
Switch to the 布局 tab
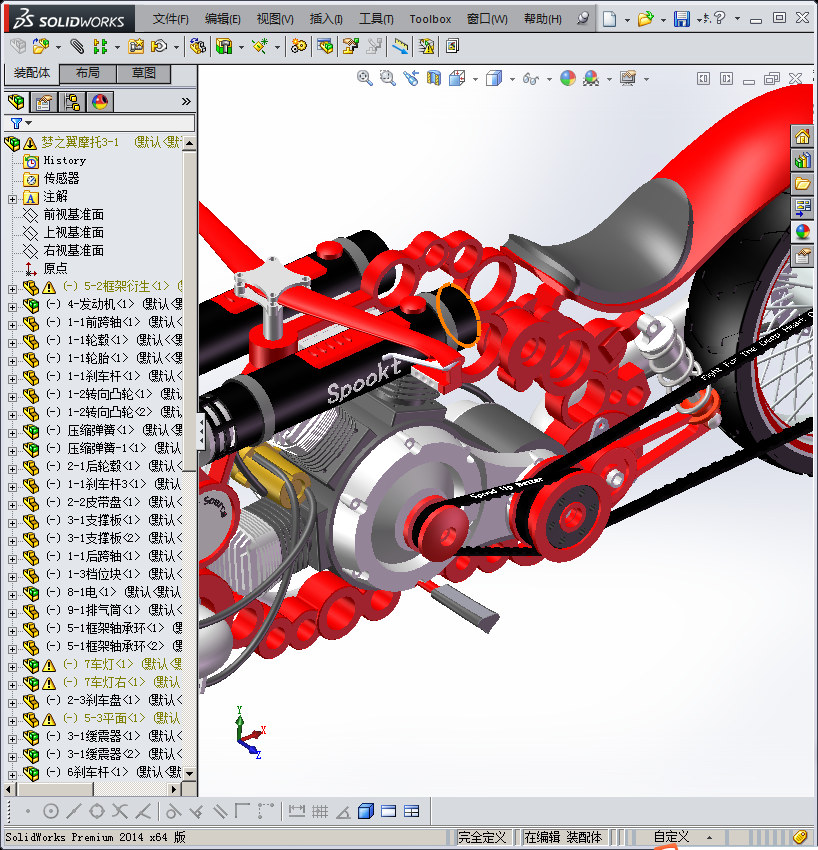(88, 73)
